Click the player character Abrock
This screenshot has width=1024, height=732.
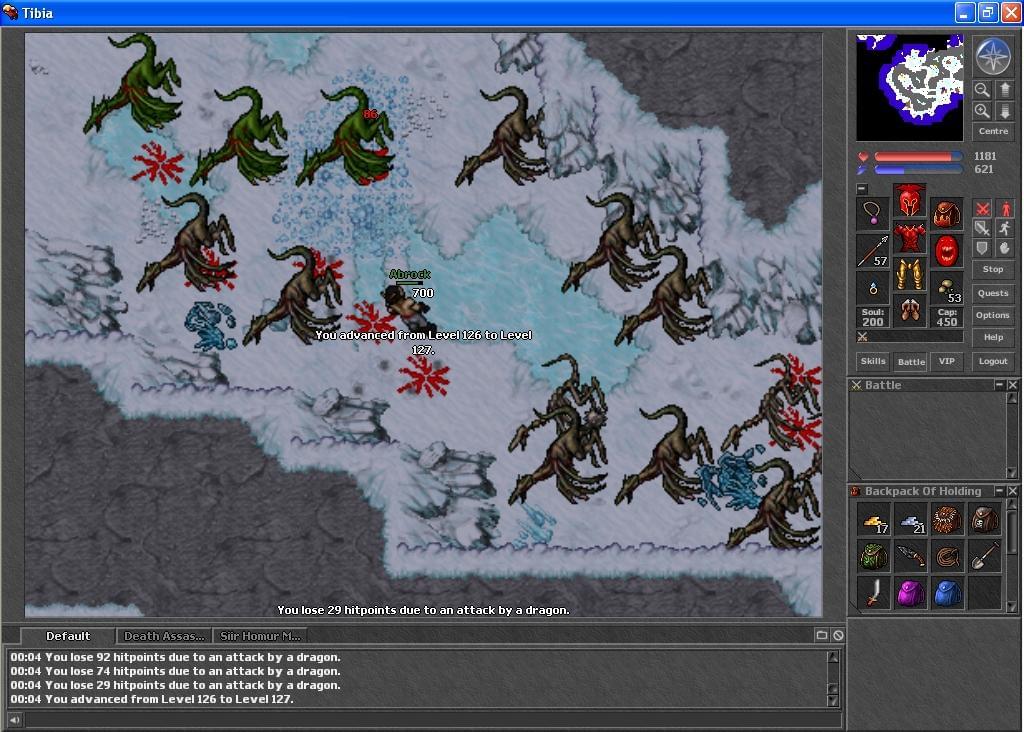[x=408, y=308]
